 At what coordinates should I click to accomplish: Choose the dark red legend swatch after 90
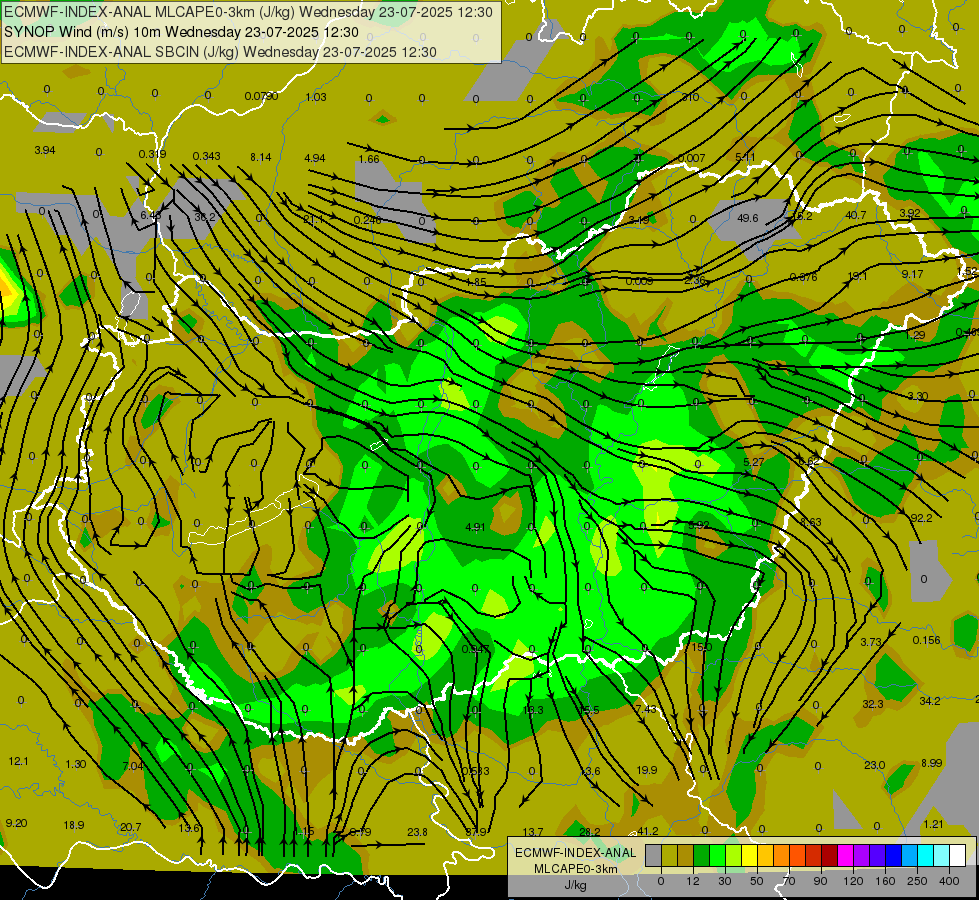pyautogui.click(x=830, y=855)
